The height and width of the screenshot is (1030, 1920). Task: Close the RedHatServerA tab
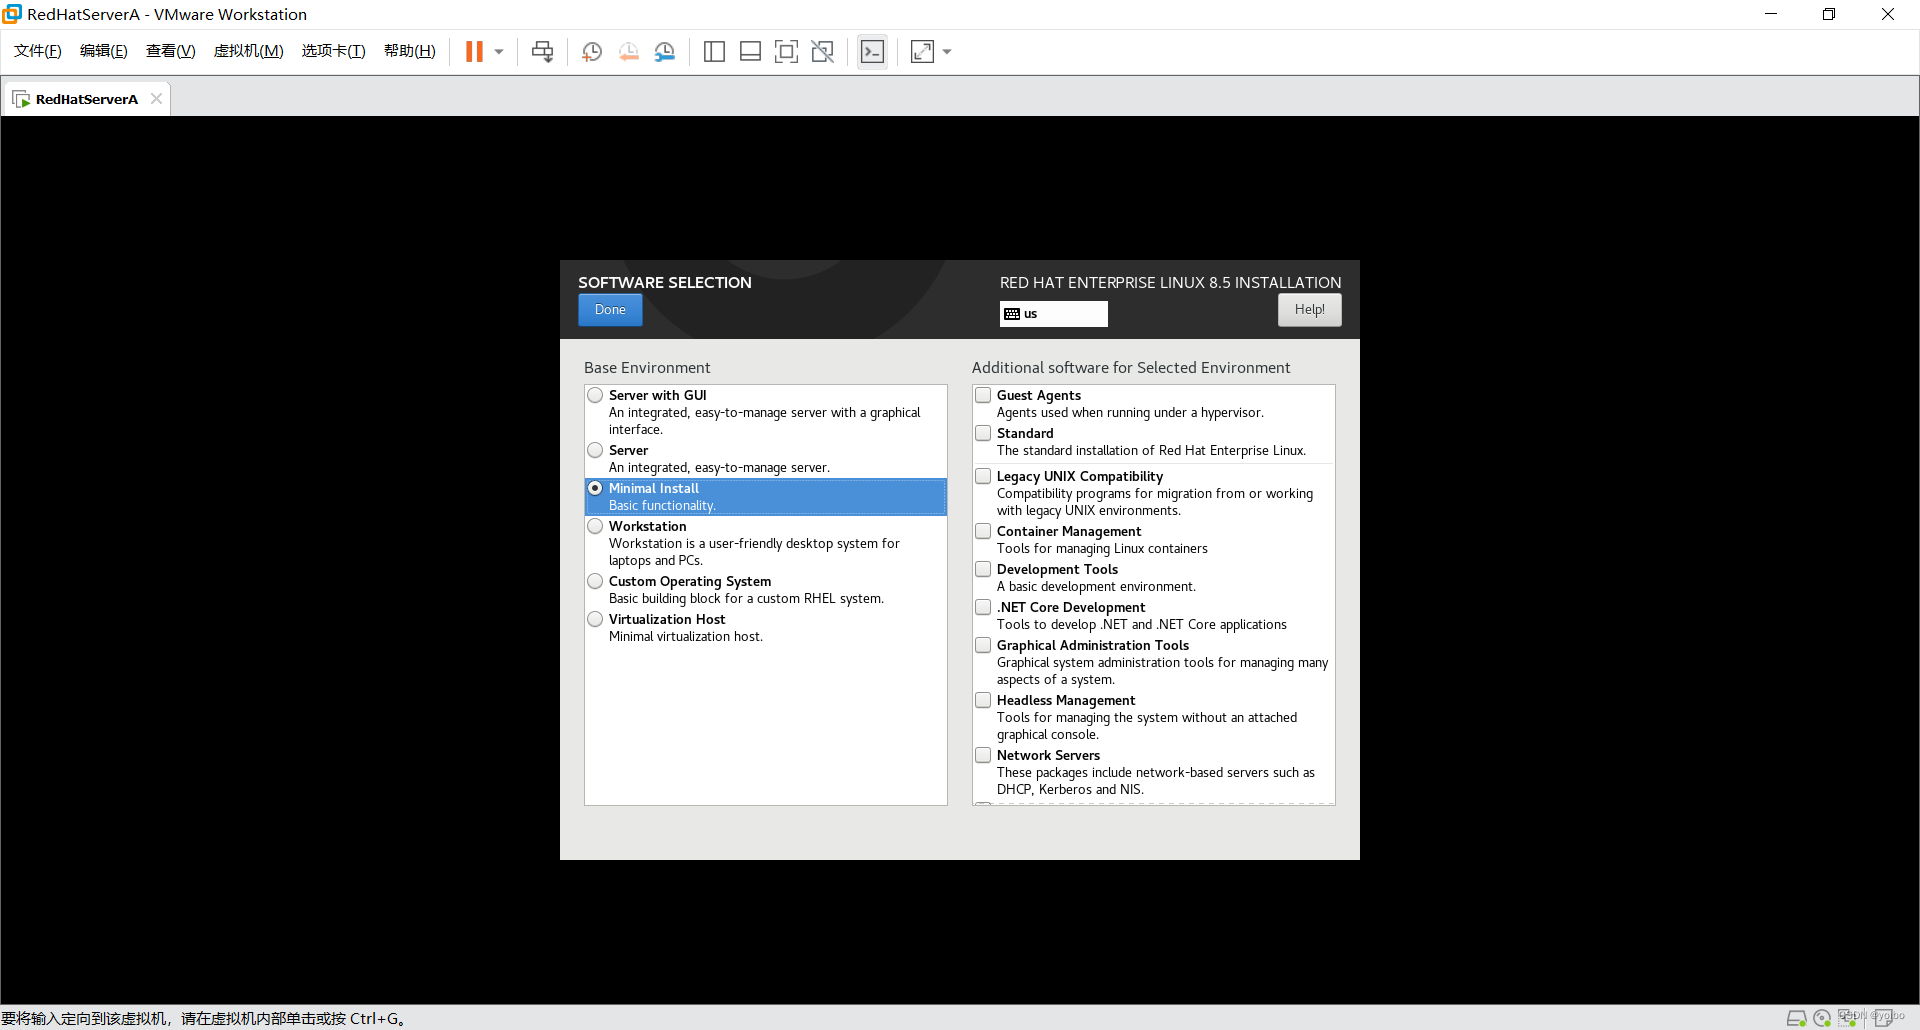point(156,98)
